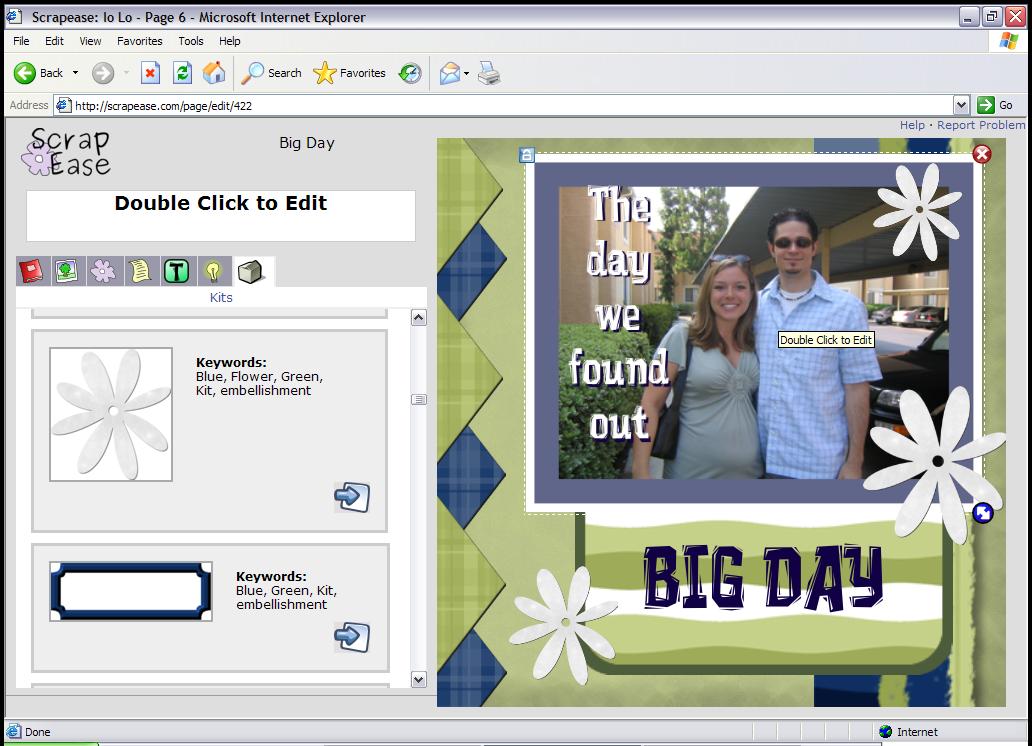Viewport: 1032px width, 746px height.
Task: Click the IE Forward button
Action: [x=103, y=73]
